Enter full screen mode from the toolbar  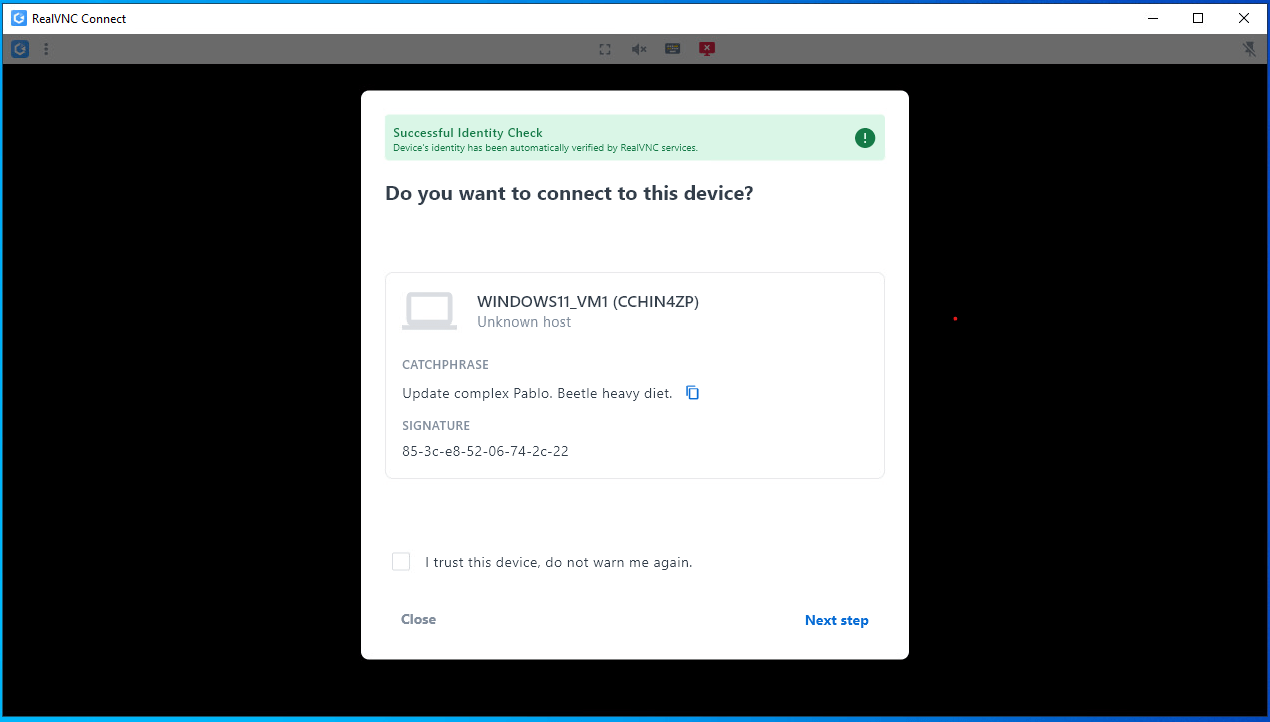(605, 49)
